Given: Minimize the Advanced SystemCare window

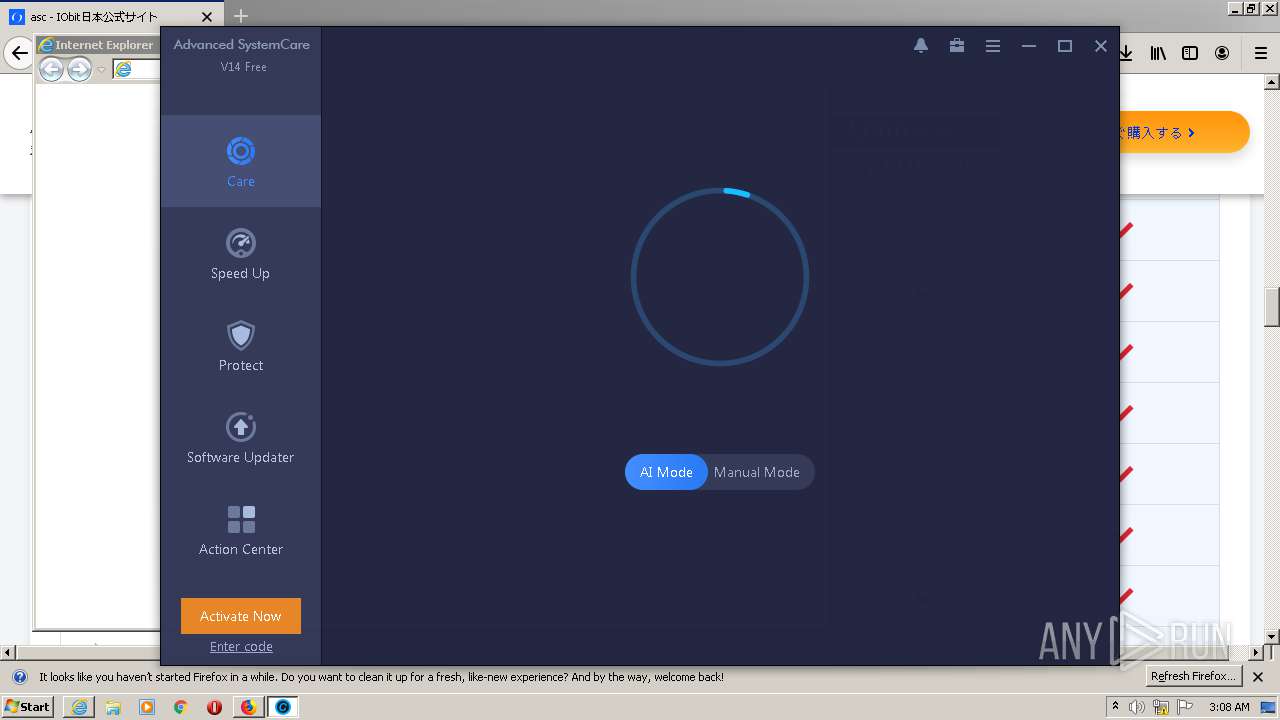Looking at the screenshot, I should [1029, 46].
